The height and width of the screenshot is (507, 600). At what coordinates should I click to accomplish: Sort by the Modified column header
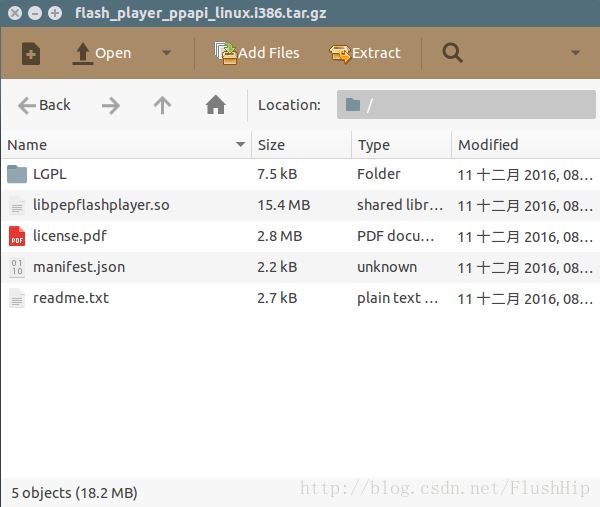(x=526, y=145)
